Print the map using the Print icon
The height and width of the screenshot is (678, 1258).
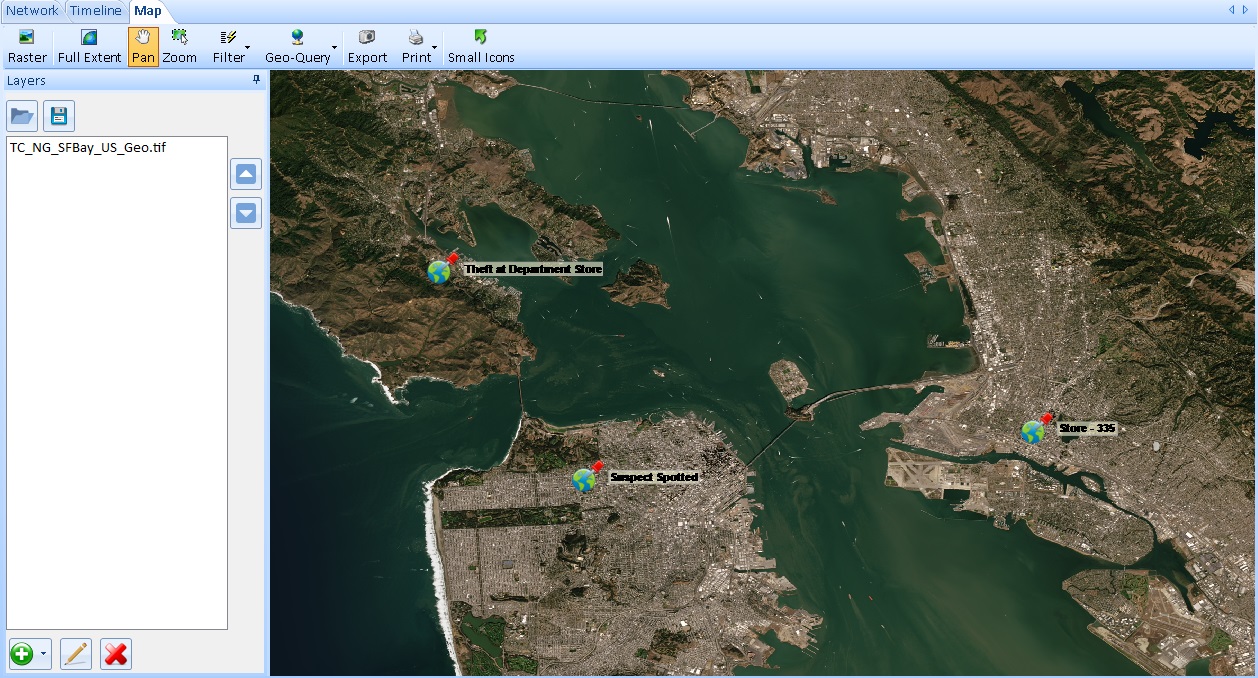pos(415,42)
